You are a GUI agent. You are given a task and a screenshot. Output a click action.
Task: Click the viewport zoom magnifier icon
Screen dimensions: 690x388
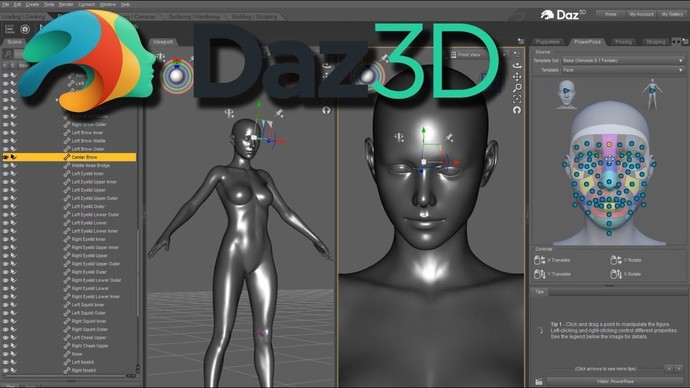[x=517, y=88]
